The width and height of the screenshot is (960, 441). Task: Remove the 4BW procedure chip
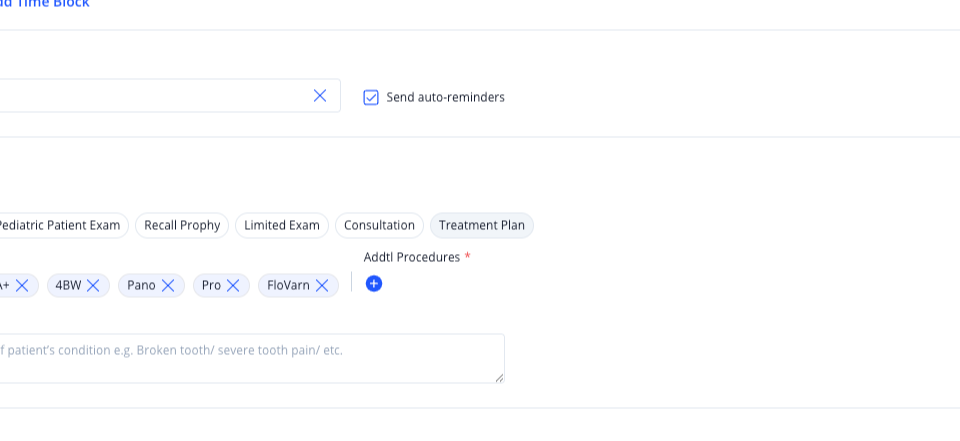[x=93, y=285]
